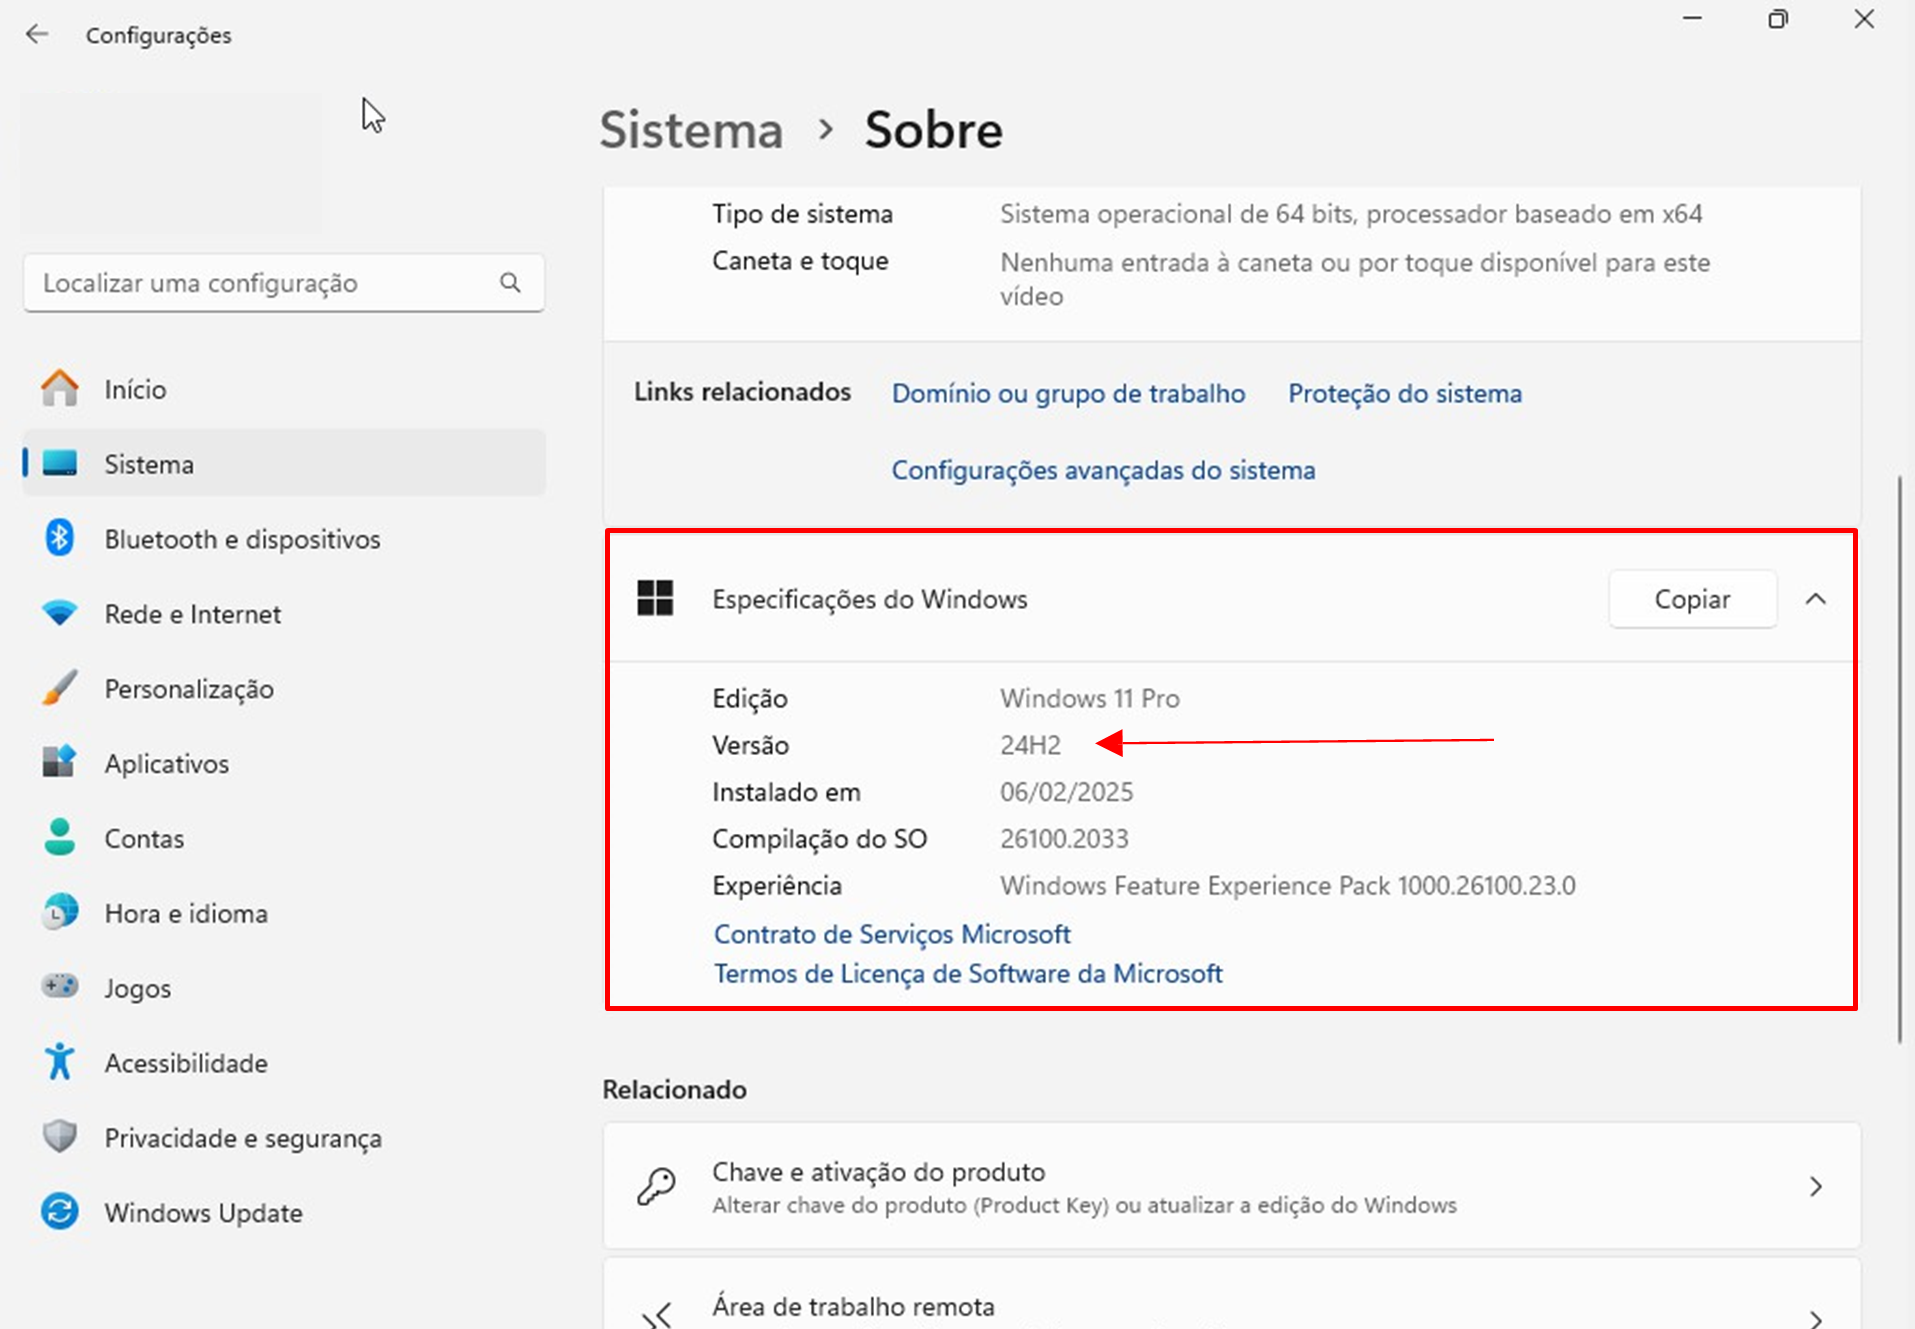The width and height of the screenshot is (1915, 1329).
Task: Click the Windows Update sync icon
Action: (x=60, y=1212)
